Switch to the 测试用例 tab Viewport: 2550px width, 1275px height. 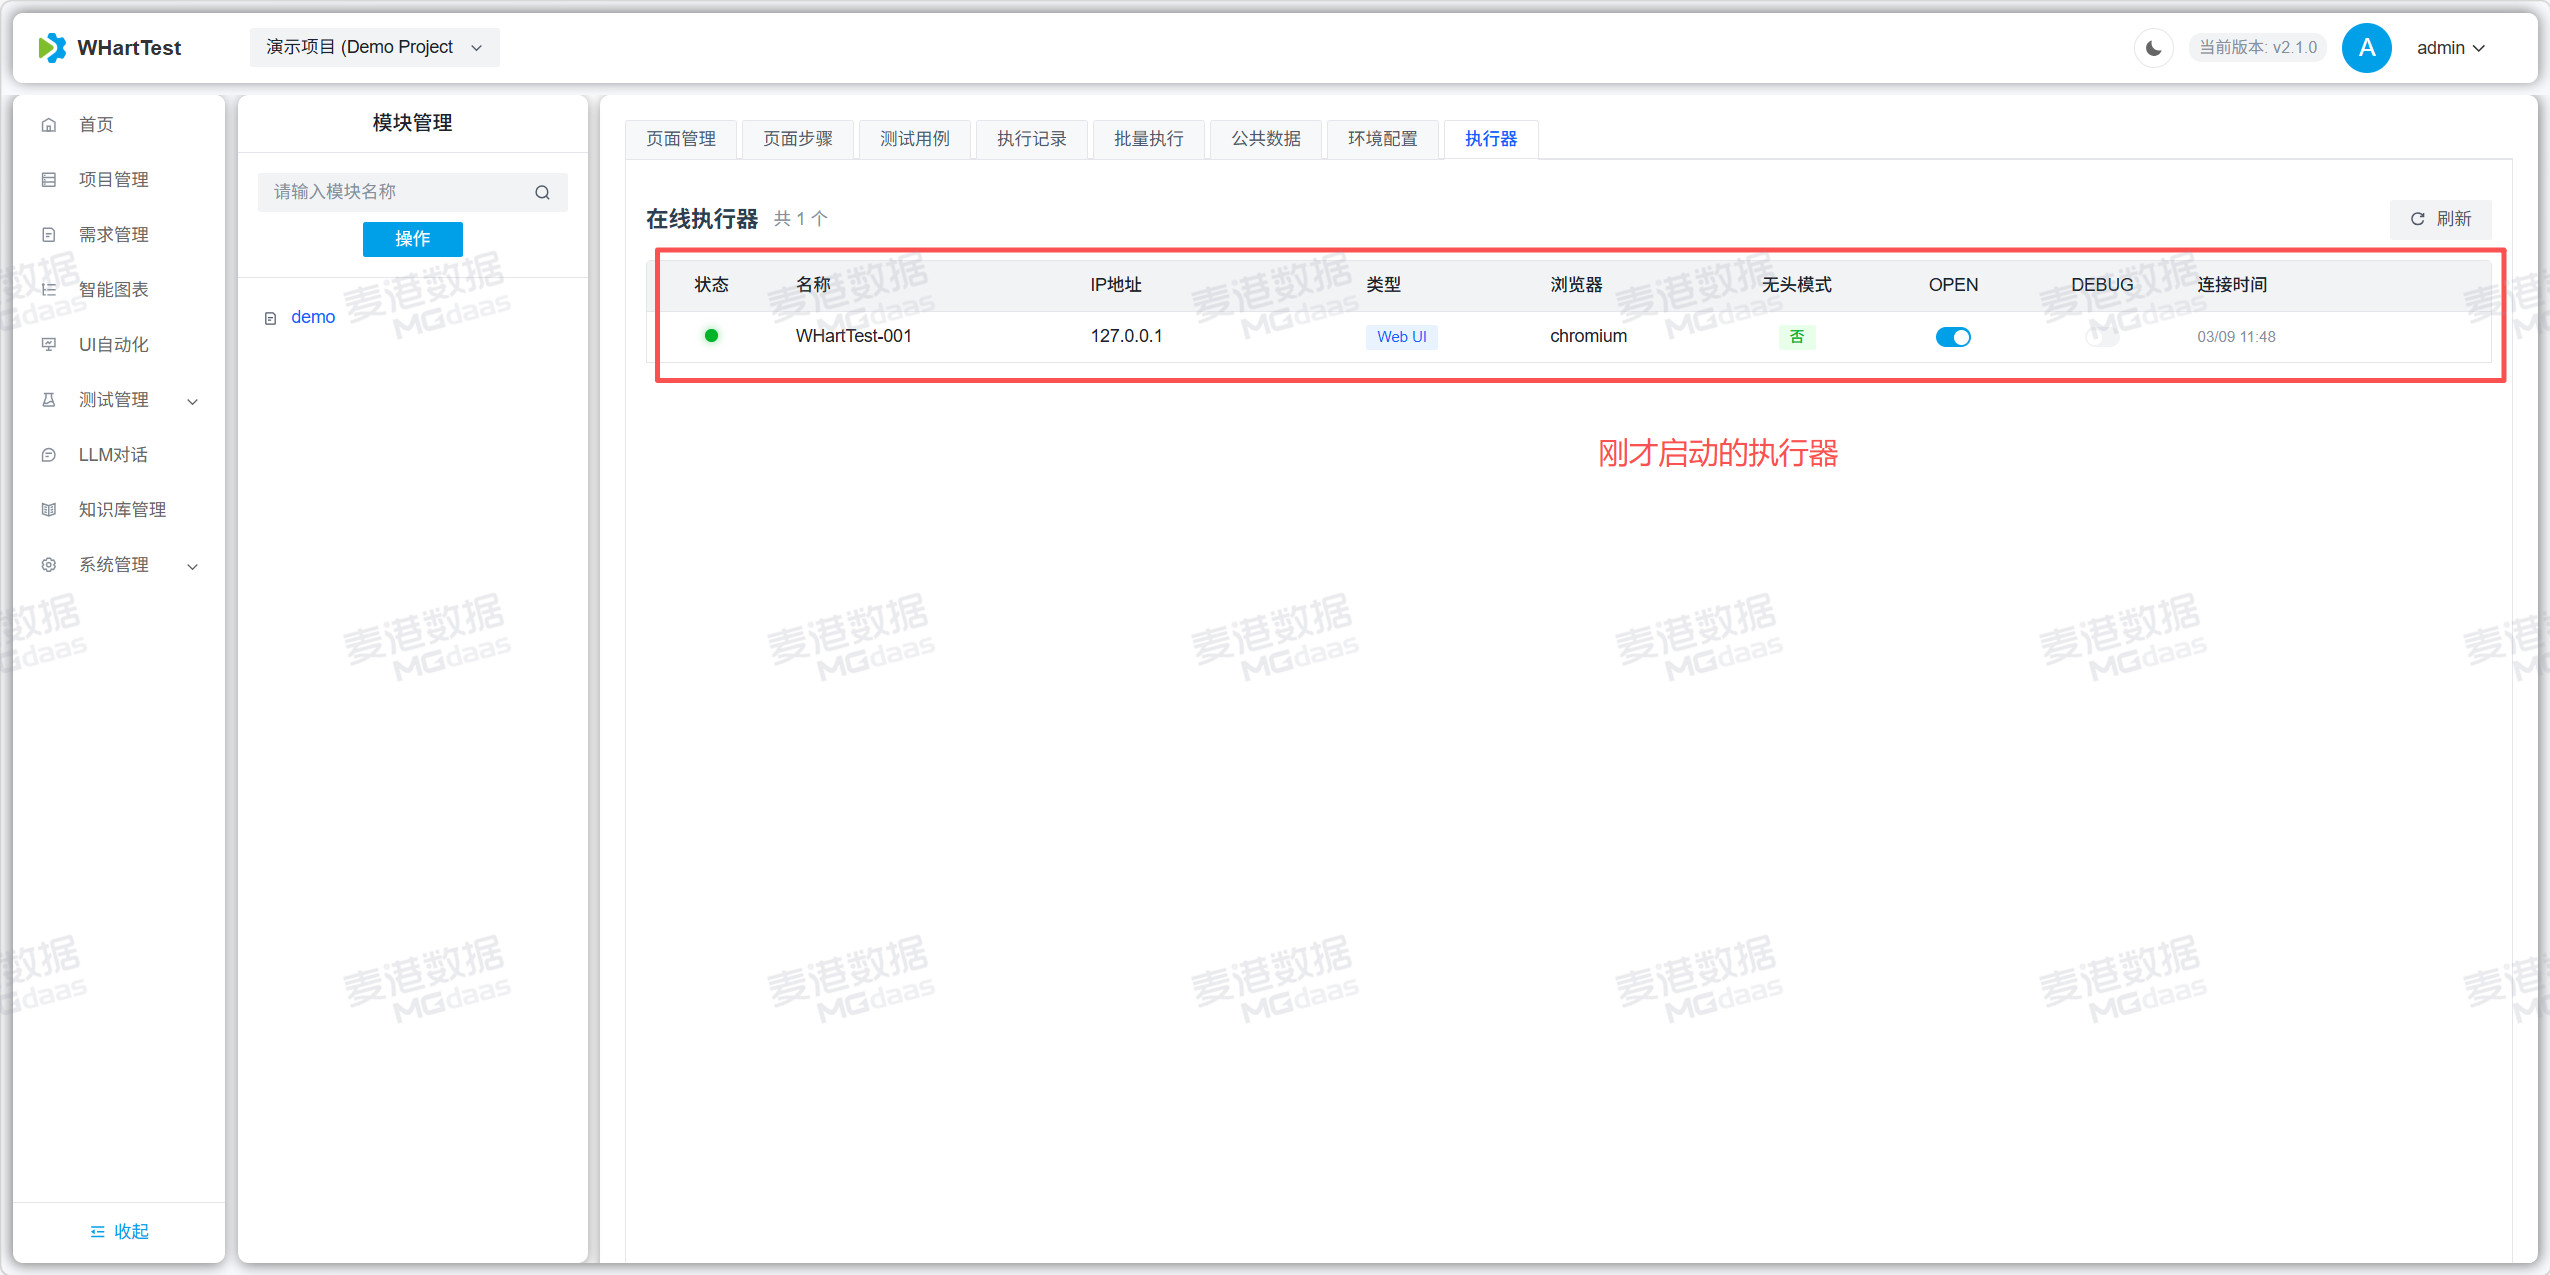914,139
